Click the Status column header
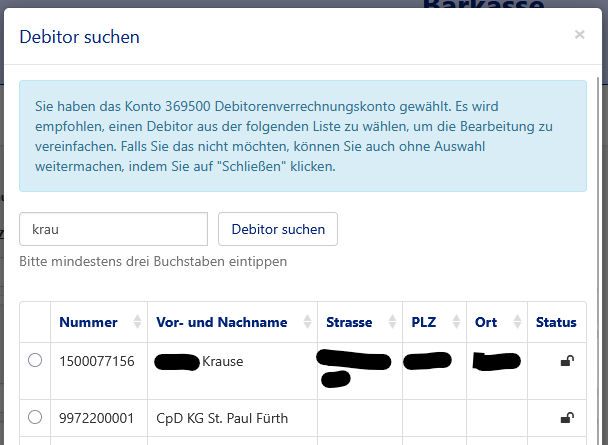 point(556,322)
